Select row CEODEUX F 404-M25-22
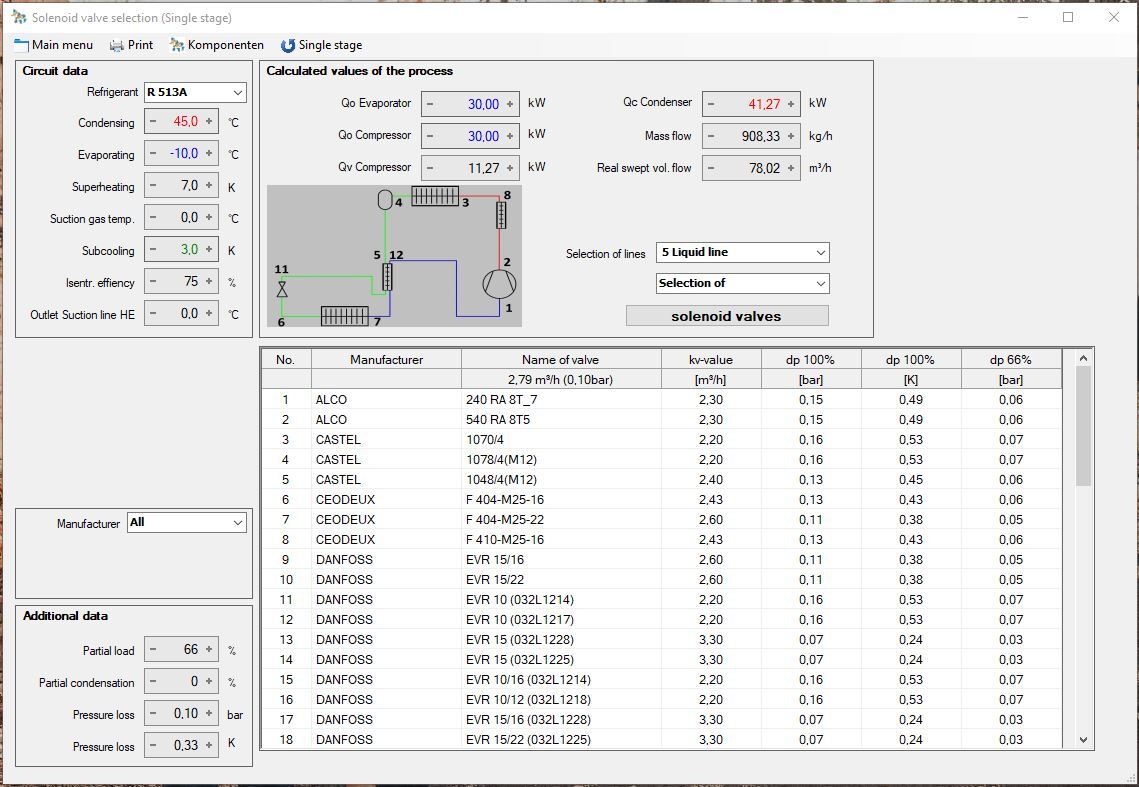1139x787 pixels. pos(661,520)
